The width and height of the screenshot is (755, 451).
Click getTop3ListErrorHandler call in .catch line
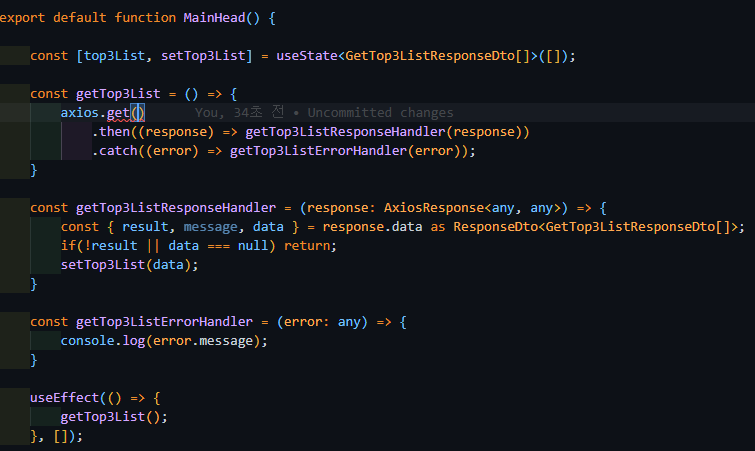[318, 151]
